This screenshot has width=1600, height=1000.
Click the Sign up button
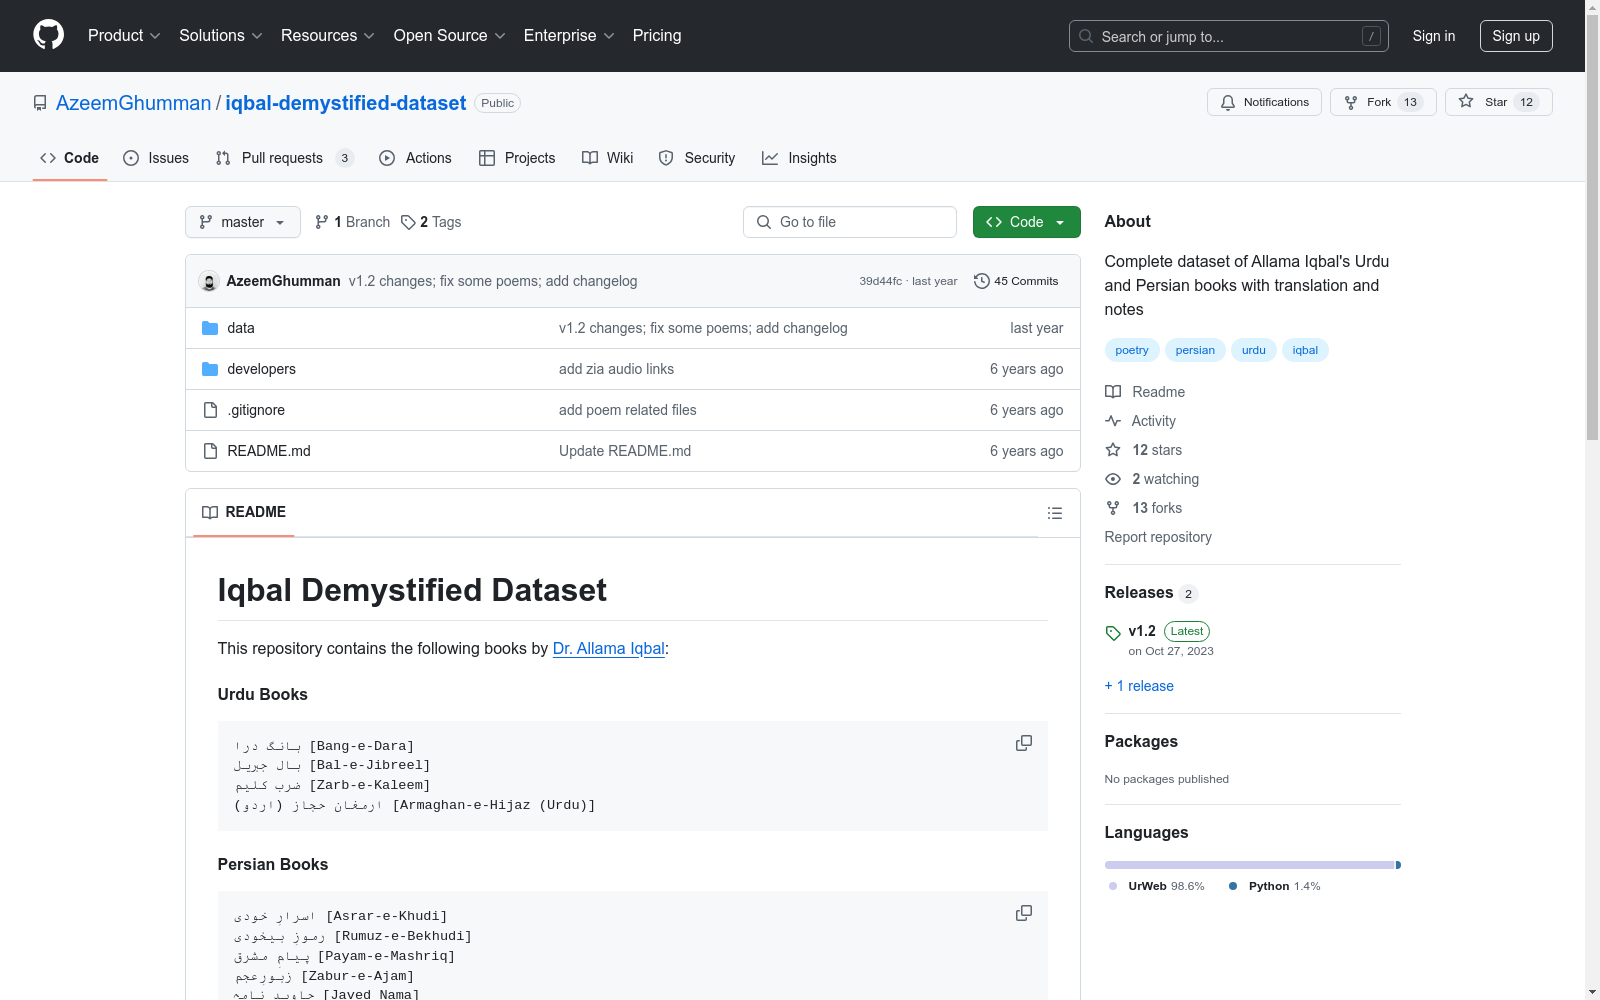coord(1516,36)
